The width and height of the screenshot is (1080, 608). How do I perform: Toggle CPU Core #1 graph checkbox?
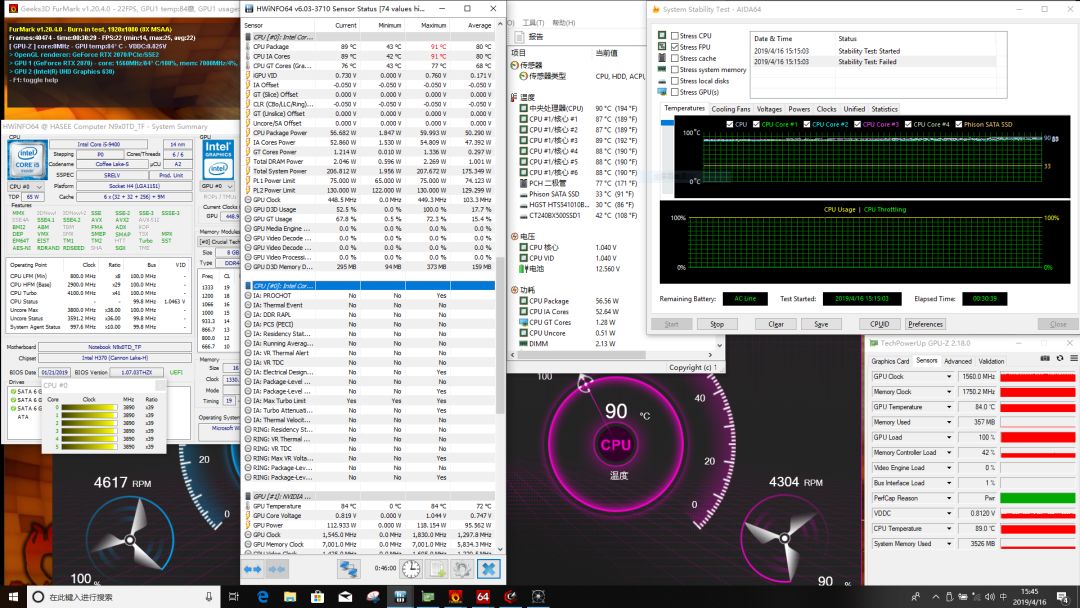tap(756, 125)
